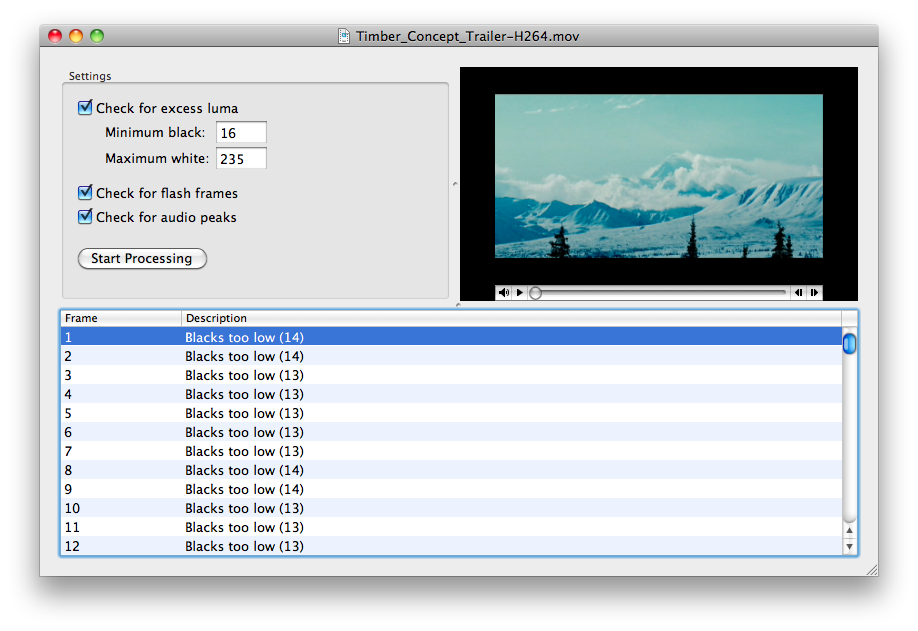Click the Frame column header
Viewport: 918px width, 631px height.
121,318
